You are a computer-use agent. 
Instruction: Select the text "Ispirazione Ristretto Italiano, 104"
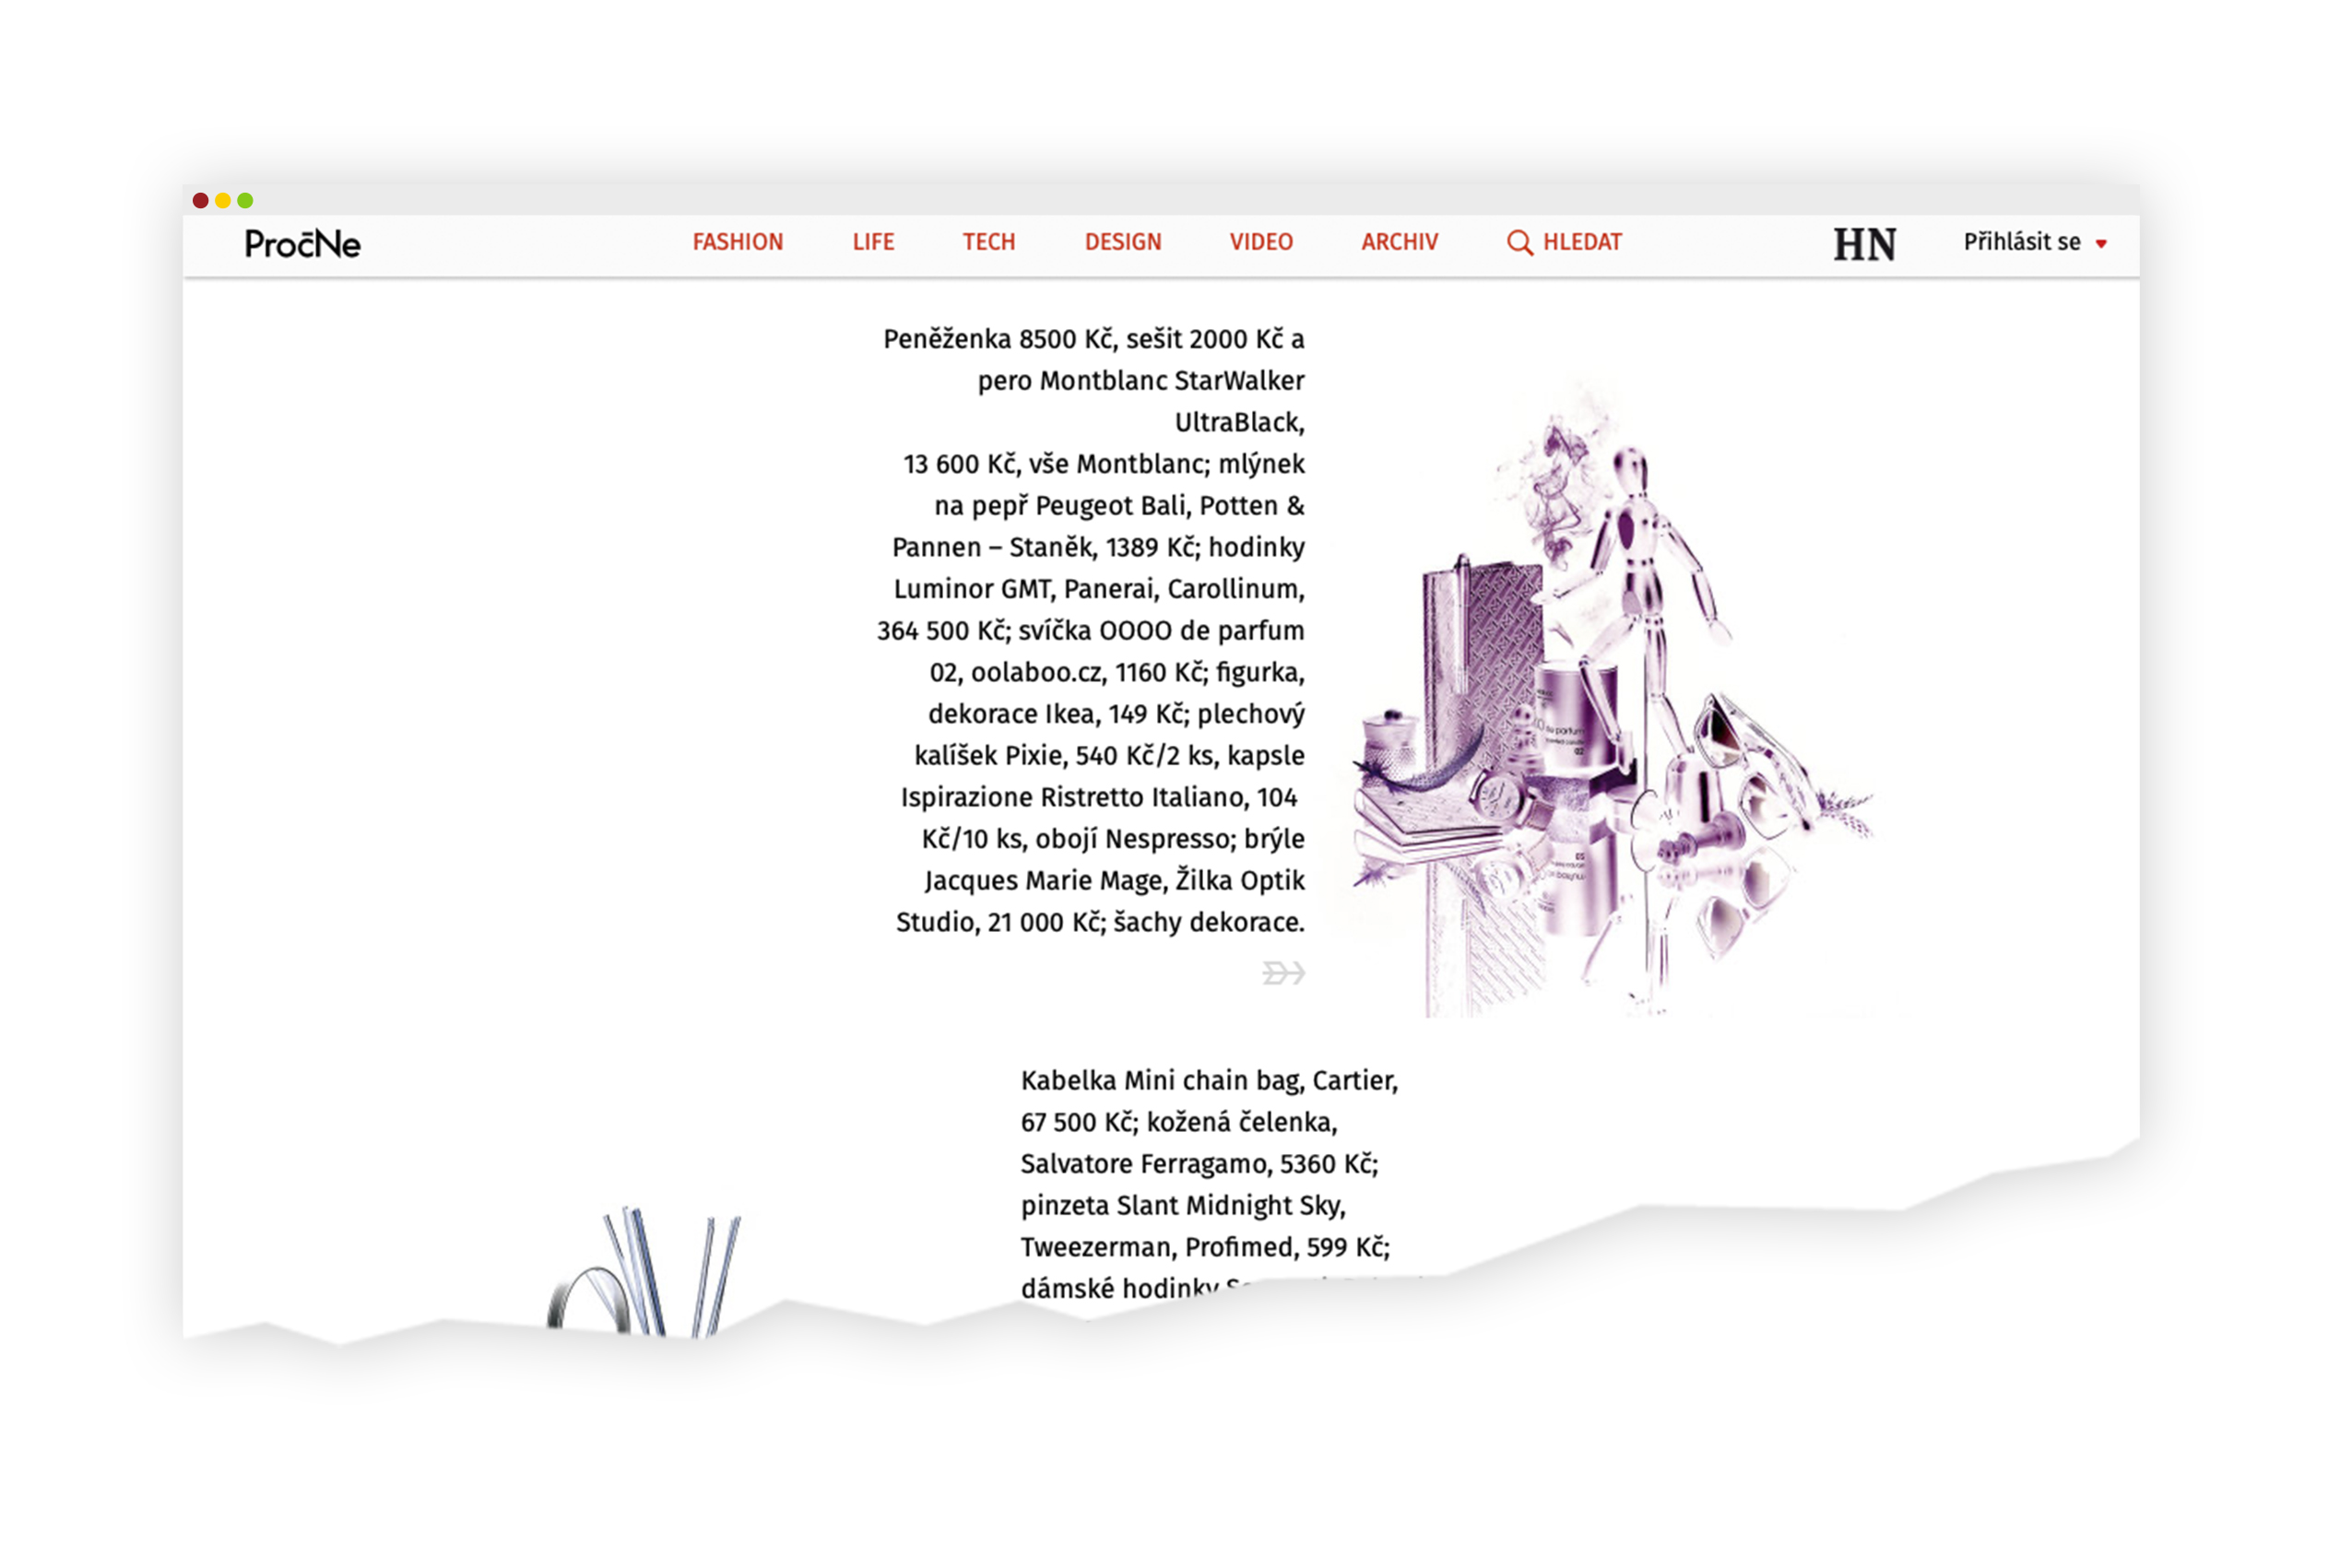click(x=1098, y=797)
